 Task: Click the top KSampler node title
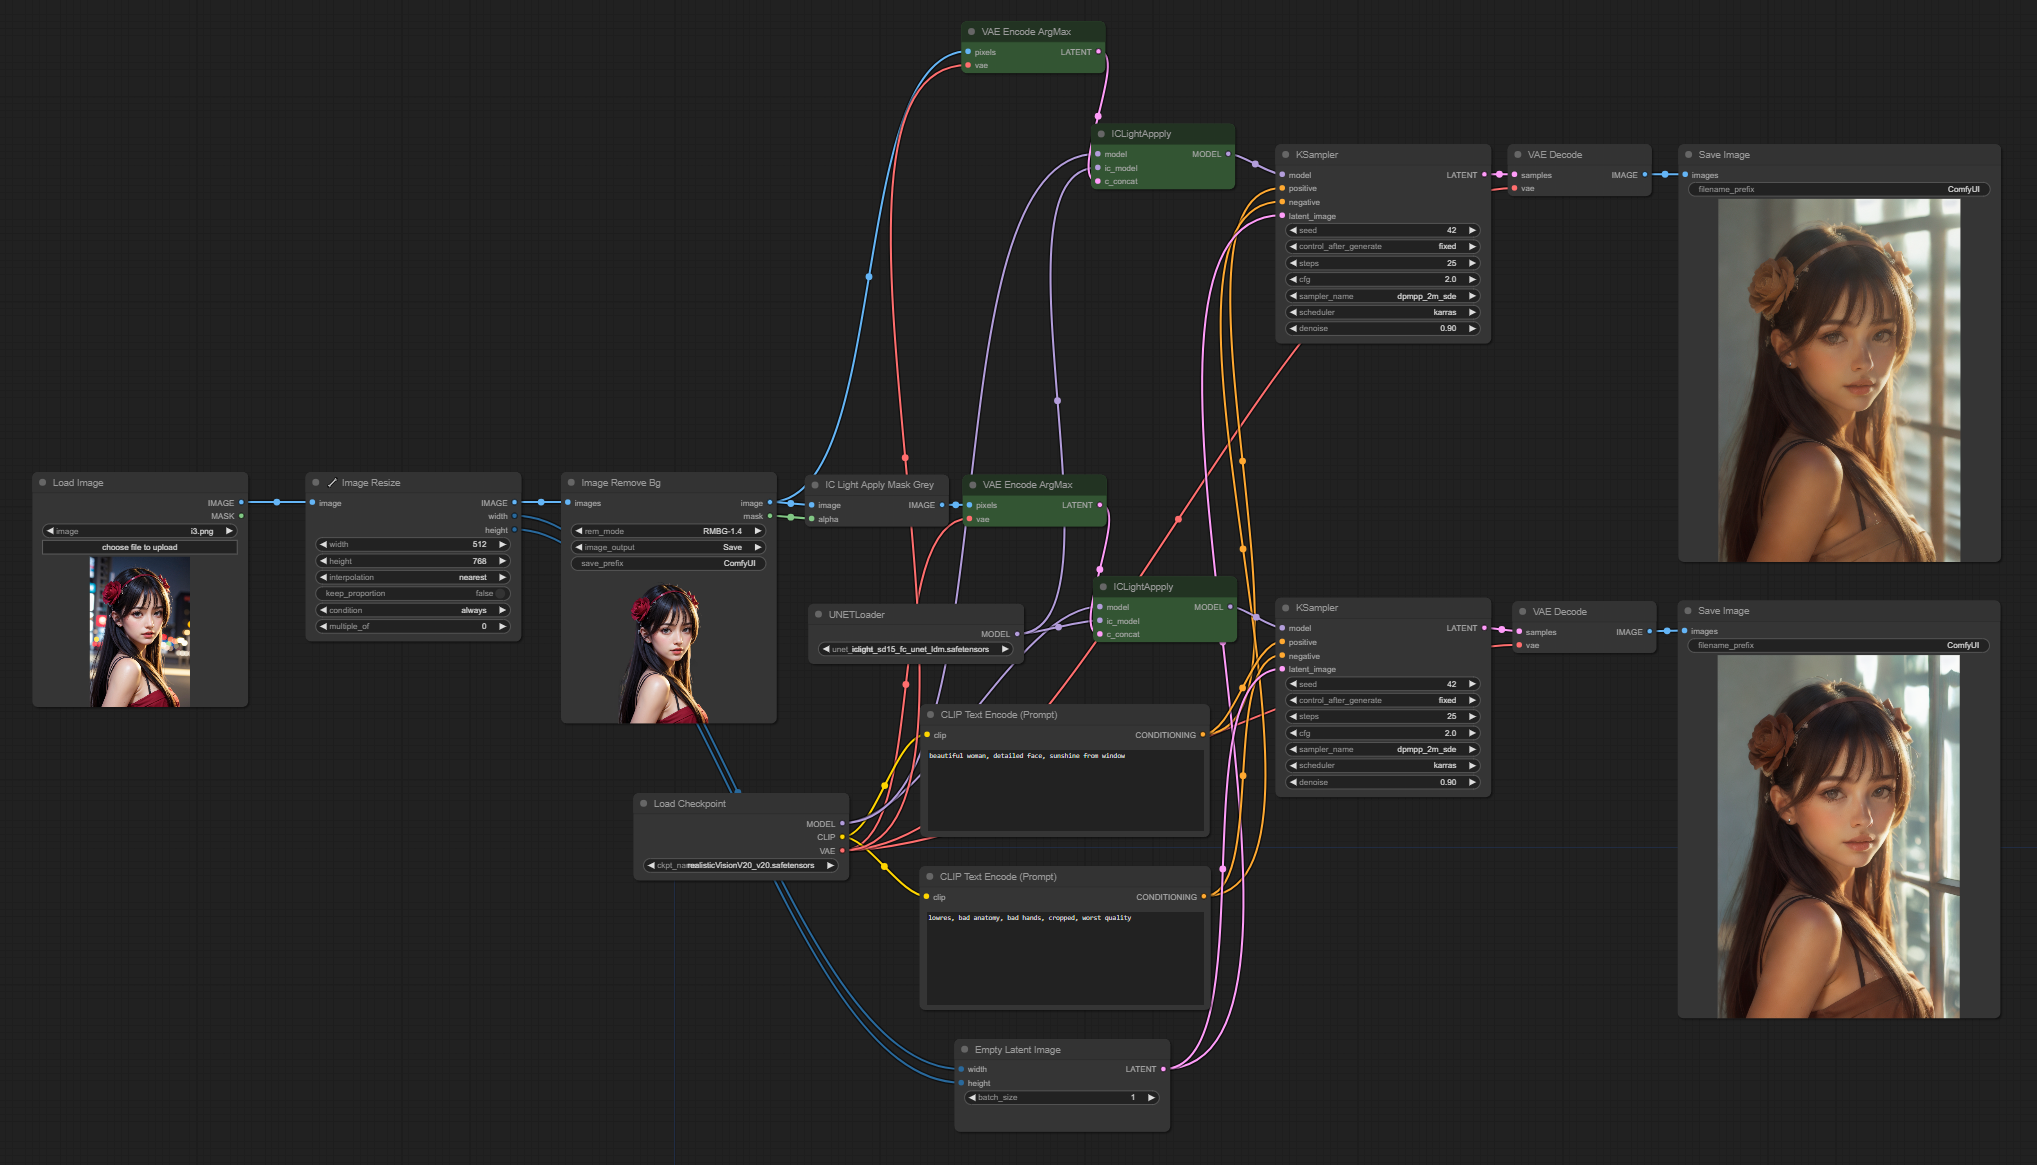pyautogui.click(x=1316, y=155)
